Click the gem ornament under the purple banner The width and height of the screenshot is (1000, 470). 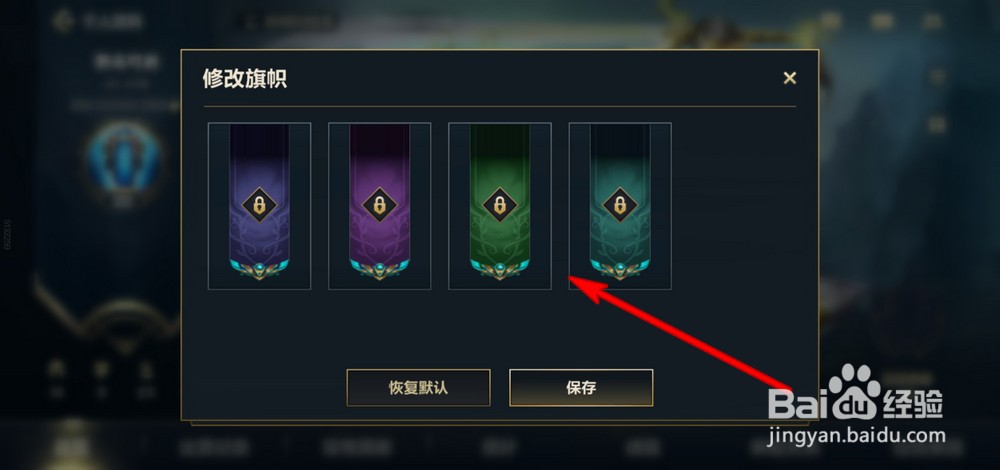(x=379, y=269)
